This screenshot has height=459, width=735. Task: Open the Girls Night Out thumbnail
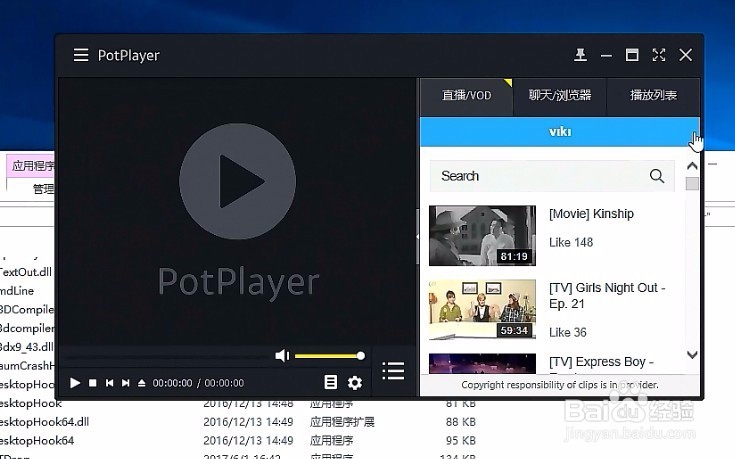click(482, 309)
